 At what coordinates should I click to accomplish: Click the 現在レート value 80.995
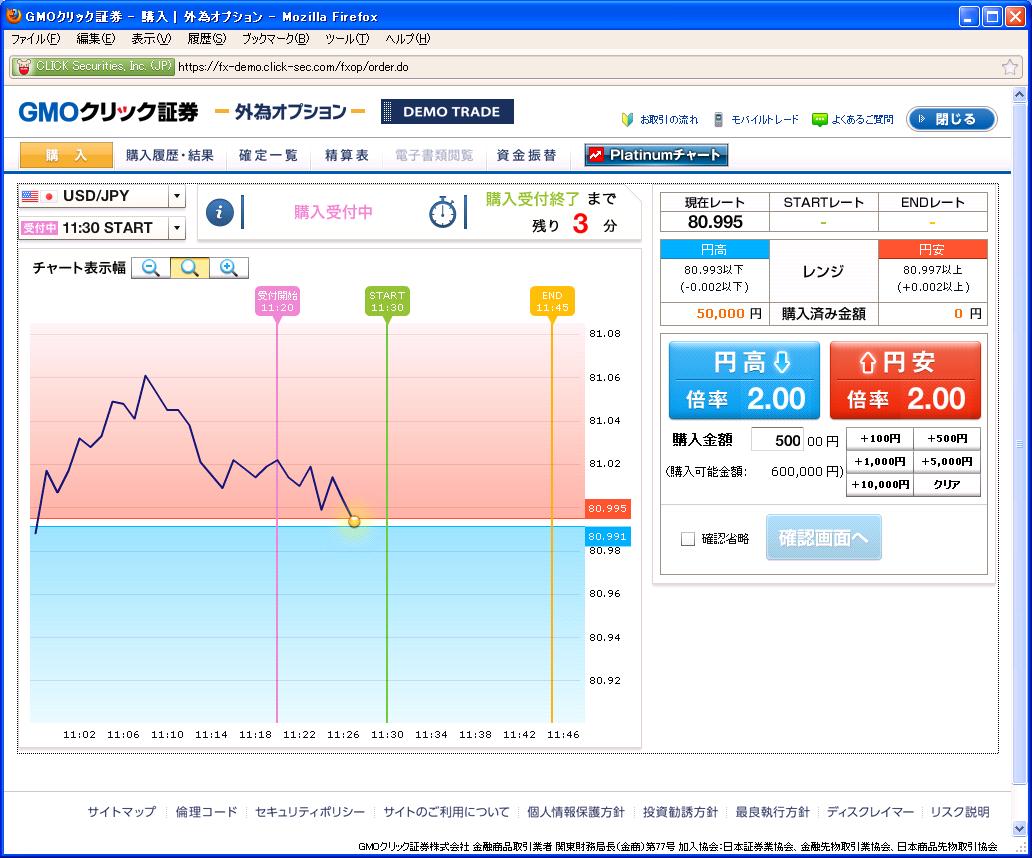[x=715, y=222]
